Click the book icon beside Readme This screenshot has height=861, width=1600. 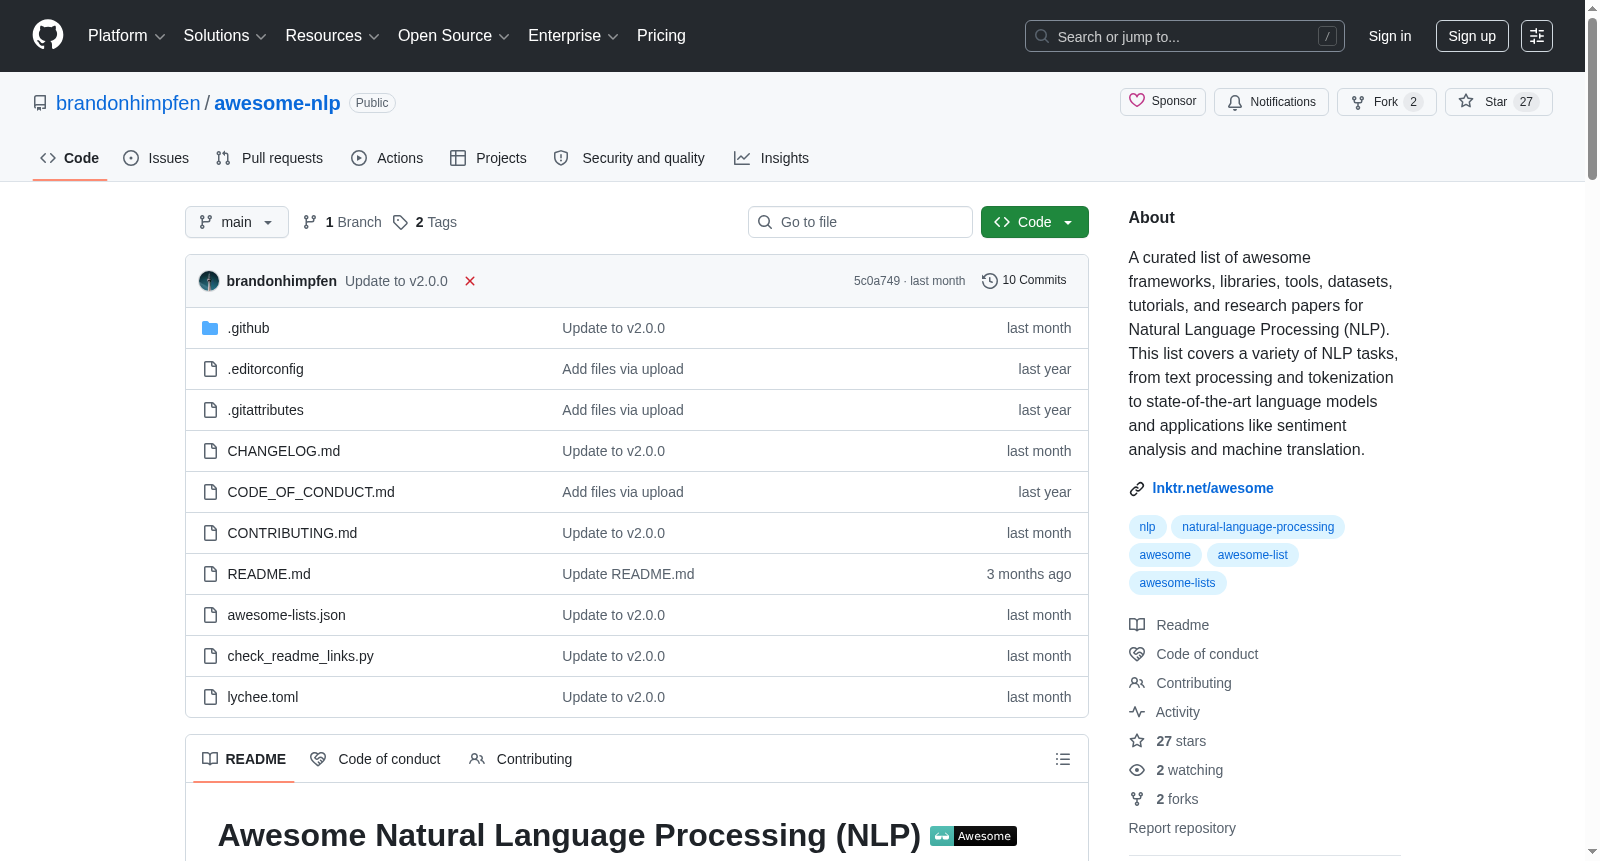1137,625
